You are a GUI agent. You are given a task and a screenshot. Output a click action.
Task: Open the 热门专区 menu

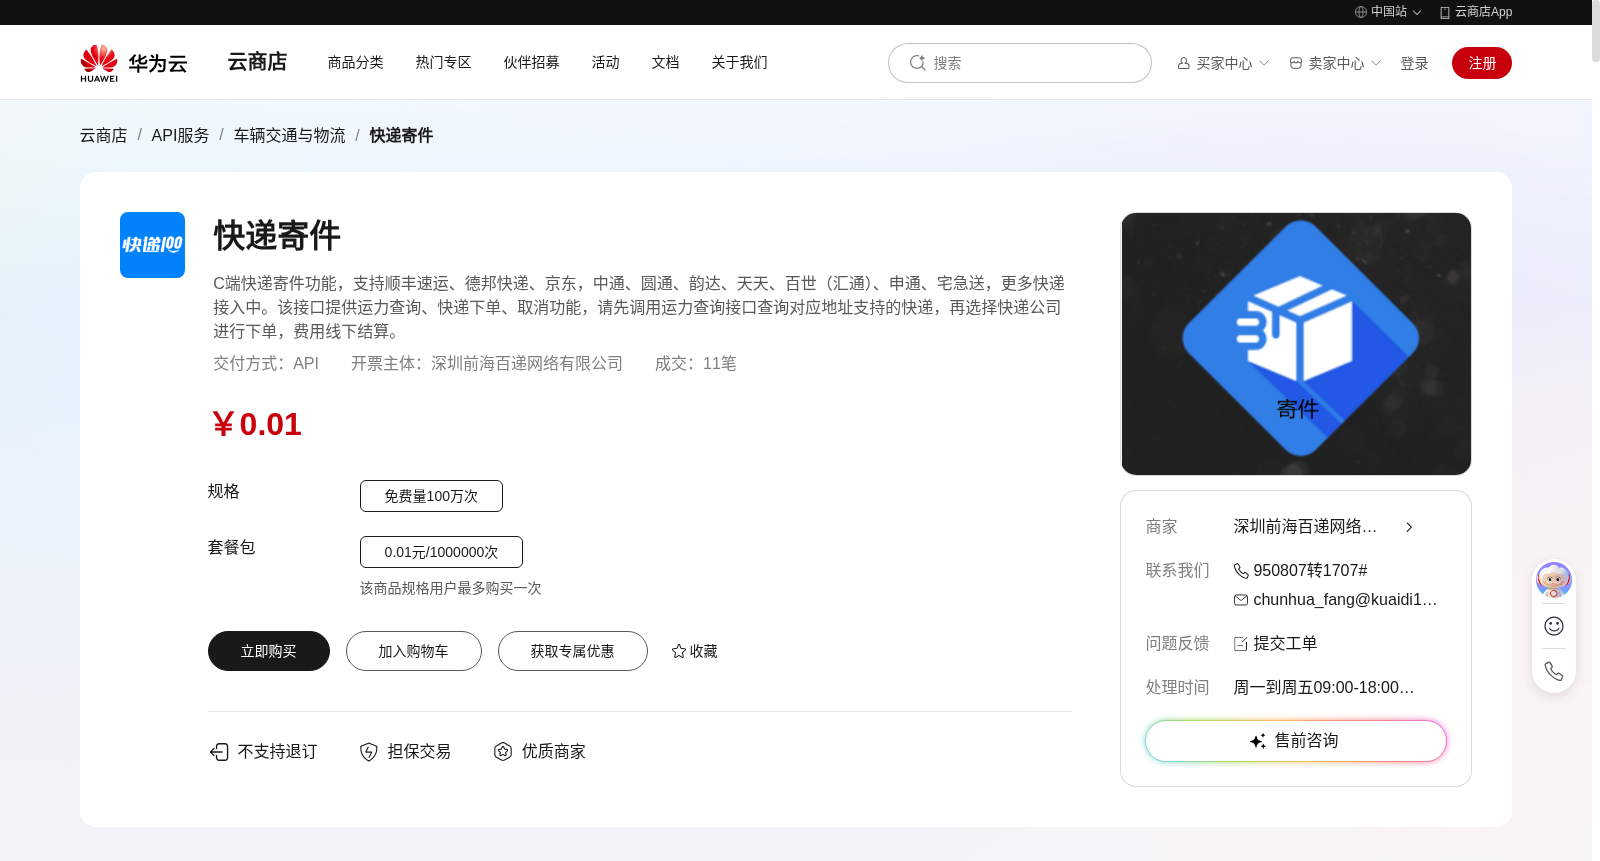[444, 62]
